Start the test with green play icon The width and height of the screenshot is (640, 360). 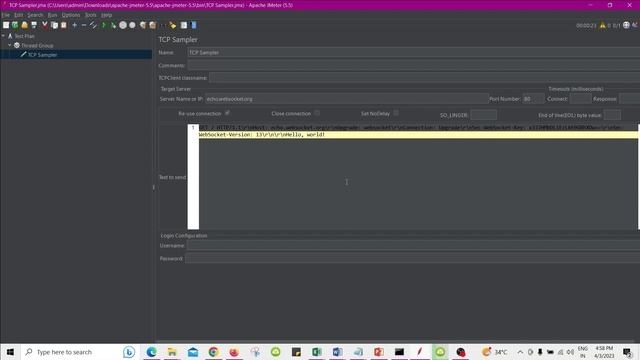pyautogui.click(x=104, y=25)
